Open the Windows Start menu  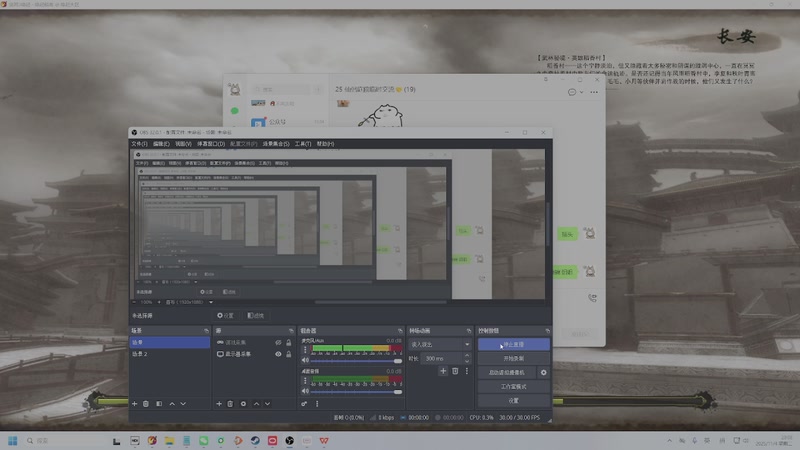13,441
